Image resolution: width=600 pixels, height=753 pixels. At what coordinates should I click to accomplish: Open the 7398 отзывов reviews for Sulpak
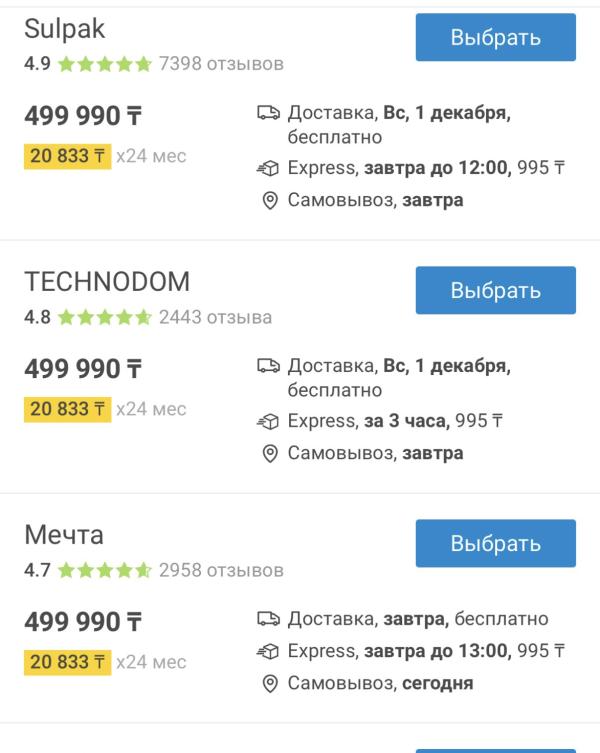tap(221, 64)
